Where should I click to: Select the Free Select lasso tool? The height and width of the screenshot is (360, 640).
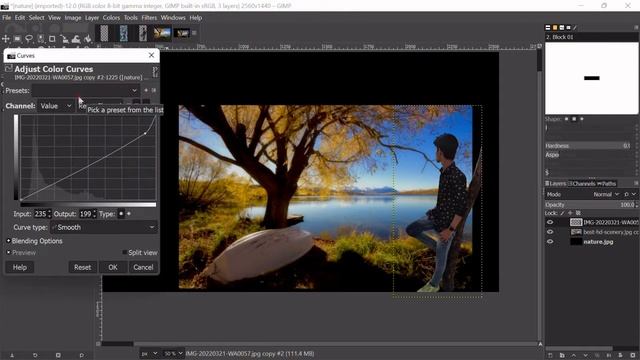(x=29, y=39)
